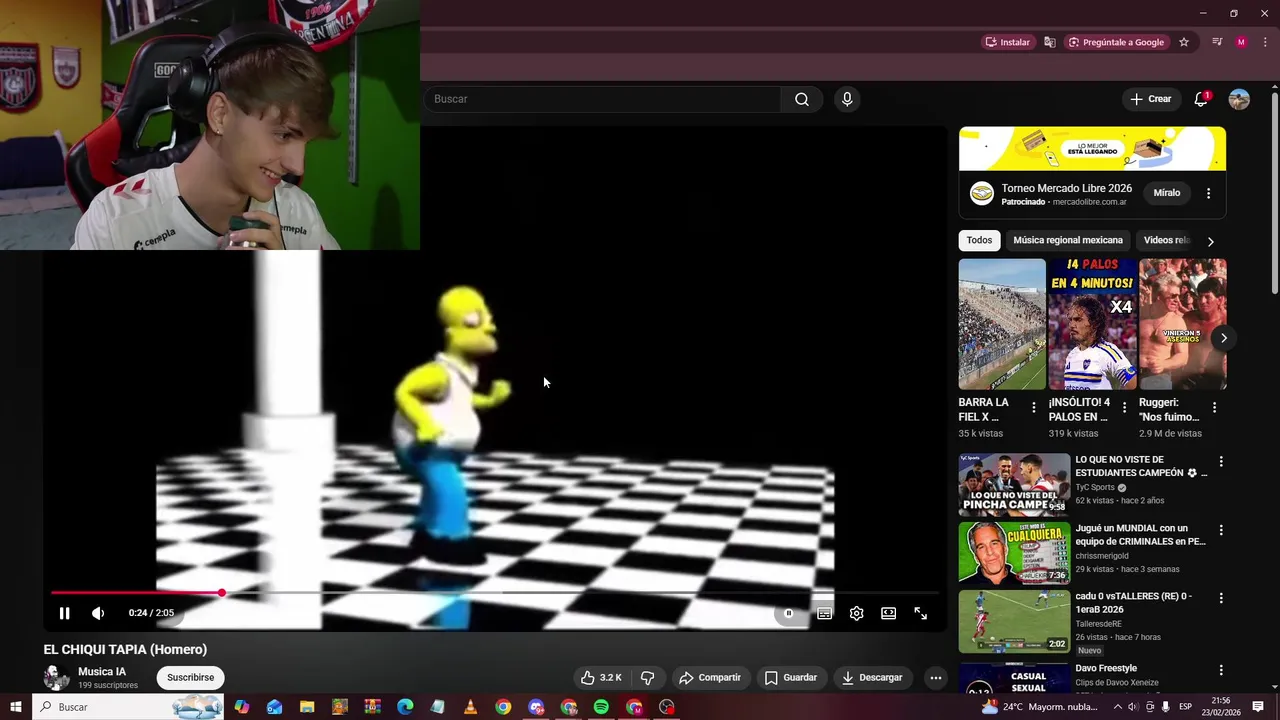Start voice search with microphone icon
This screenshot has height=720, width=1280.
[847, 99]
